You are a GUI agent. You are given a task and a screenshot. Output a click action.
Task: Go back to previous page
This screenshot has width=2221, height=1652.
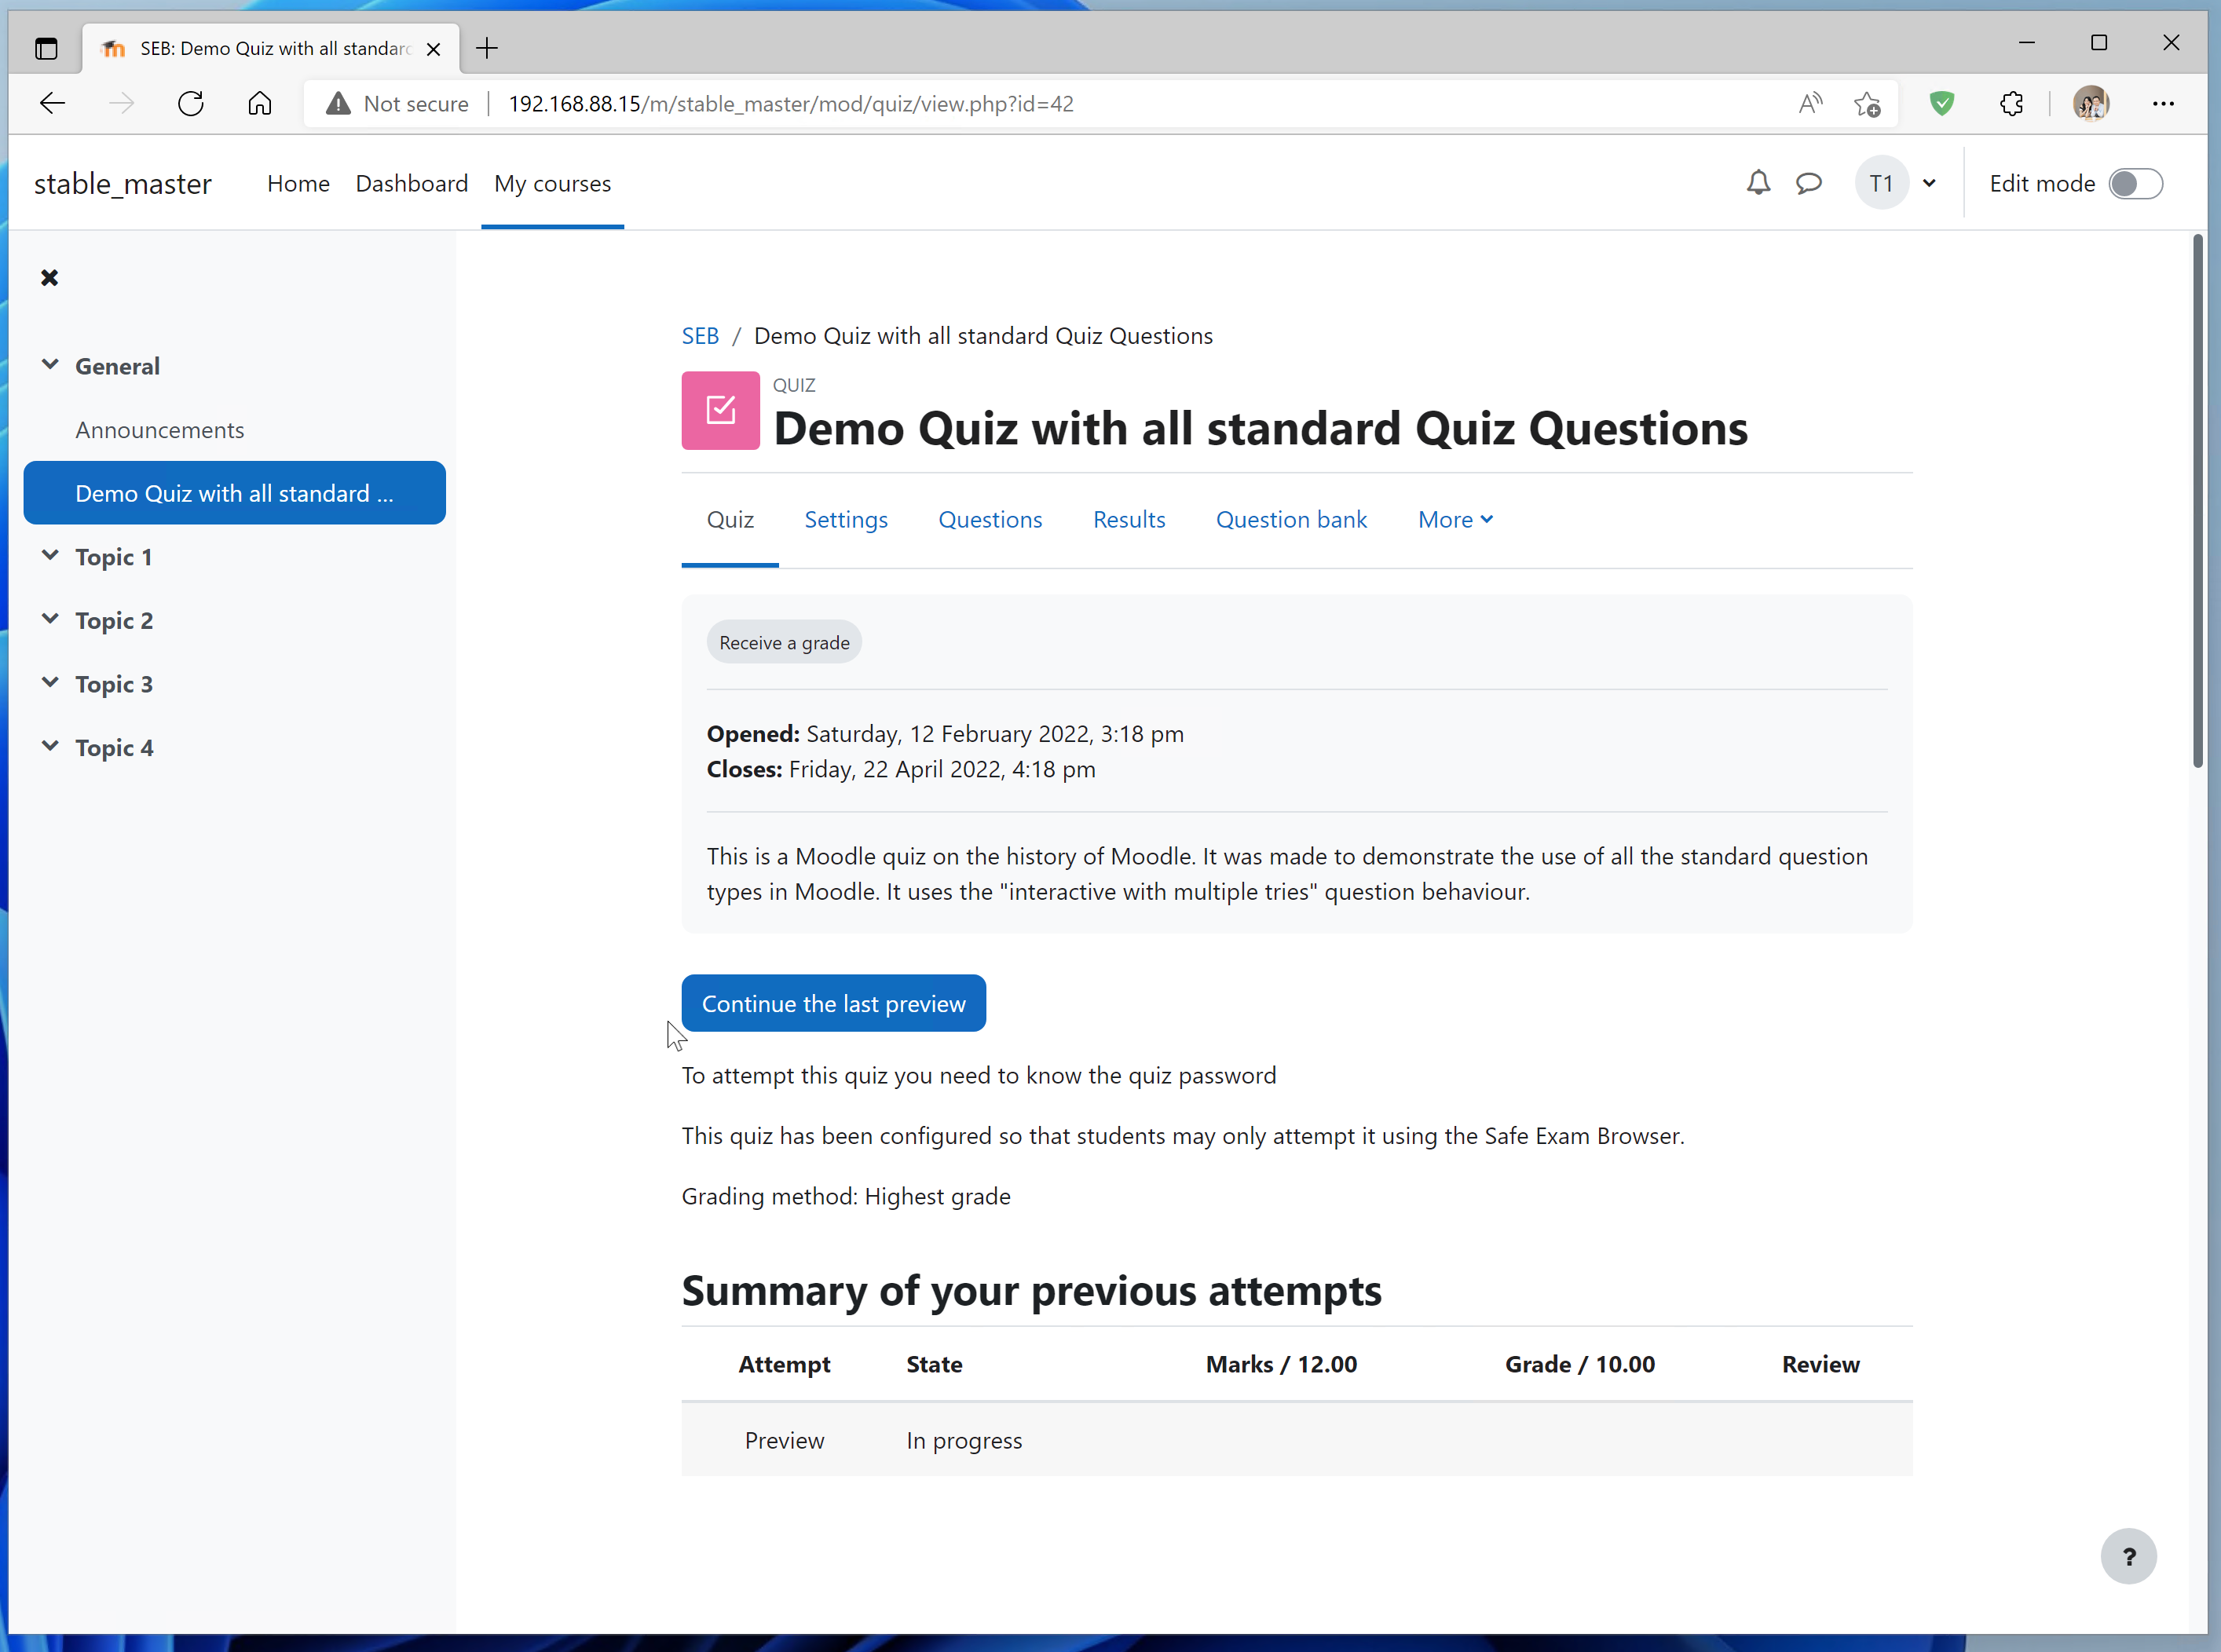[x=52, y=103]
